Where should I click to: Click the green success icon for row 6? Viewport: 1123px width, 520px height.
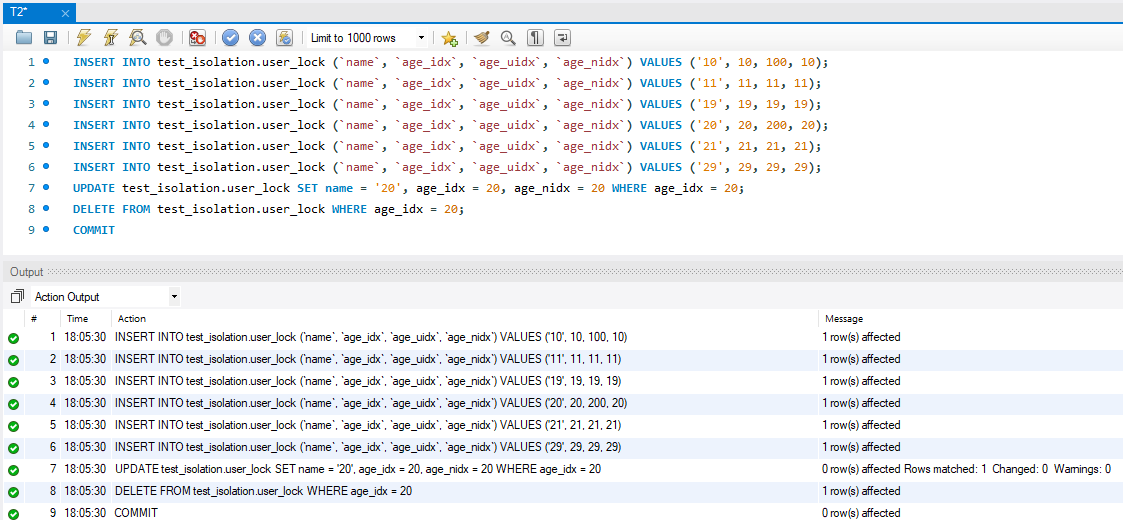[x=13, y=448]
